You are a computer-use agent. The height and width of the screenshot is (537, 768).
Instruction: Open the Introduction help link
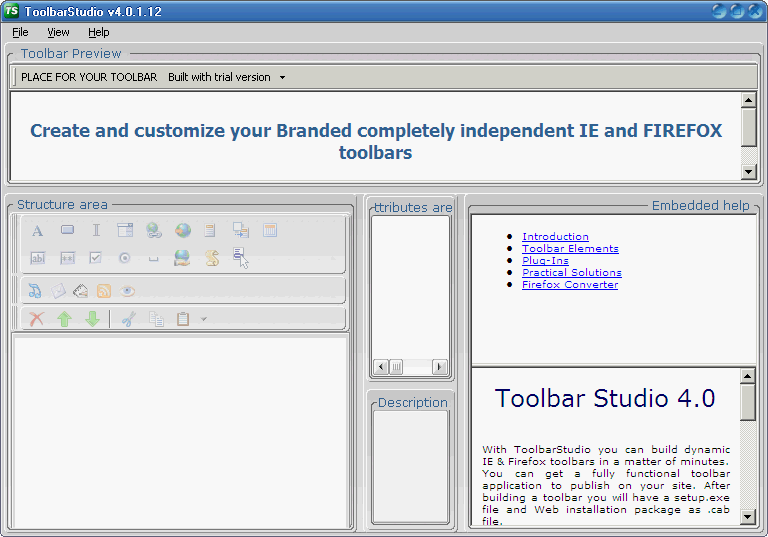[x=555, y=237]
